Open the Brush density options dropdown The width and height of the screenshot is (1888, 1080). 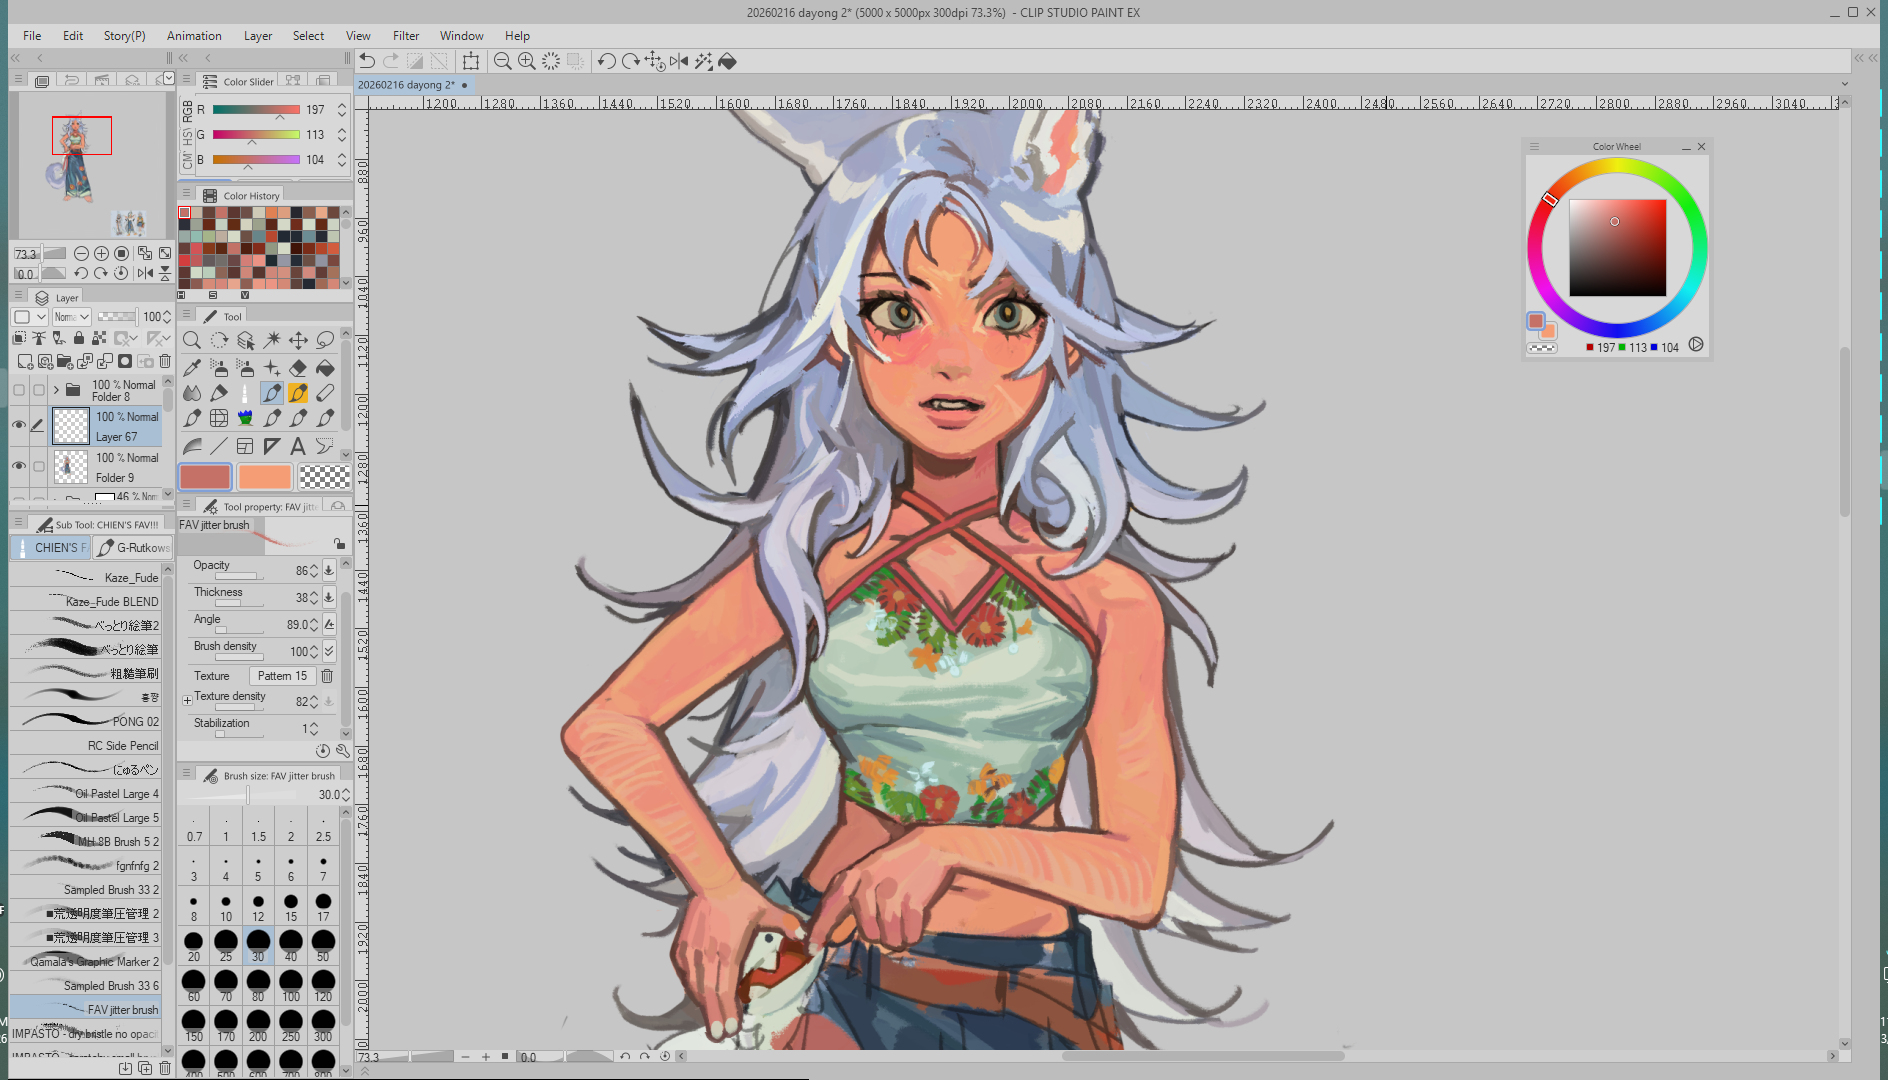(329, 651)
